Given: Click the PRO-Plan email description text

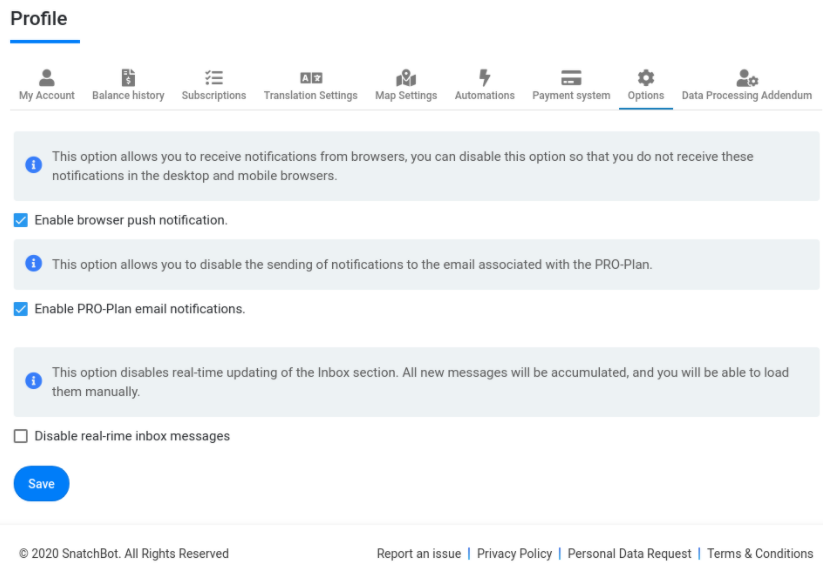Looking at the screenshot, I should coord(352,264).
